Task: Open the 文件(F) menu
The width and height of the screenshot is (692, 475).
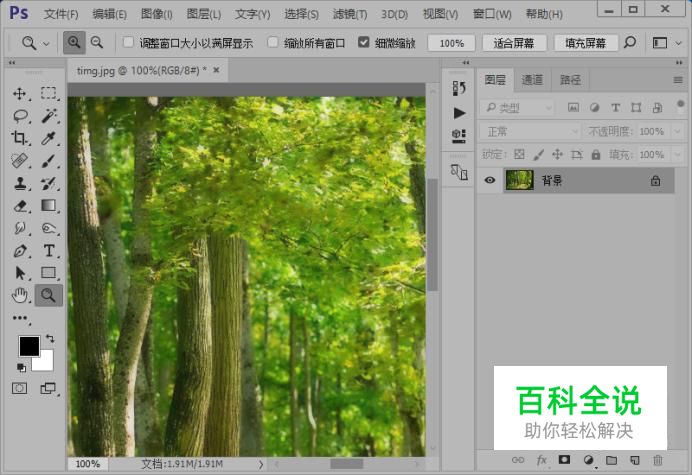Action: 61,14
